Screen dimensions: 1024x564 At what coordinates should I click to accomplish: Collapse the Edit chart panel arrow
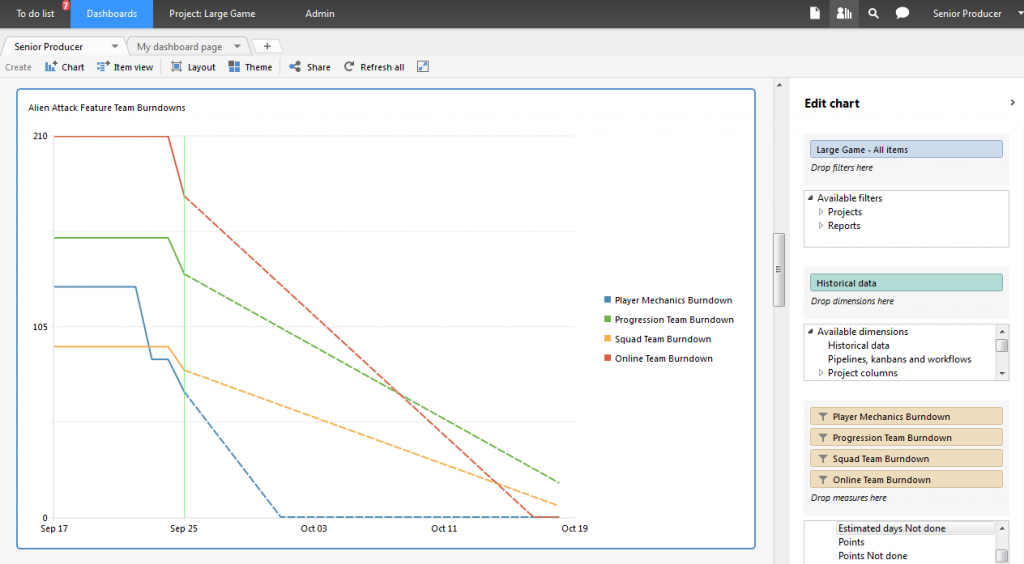1012,102
